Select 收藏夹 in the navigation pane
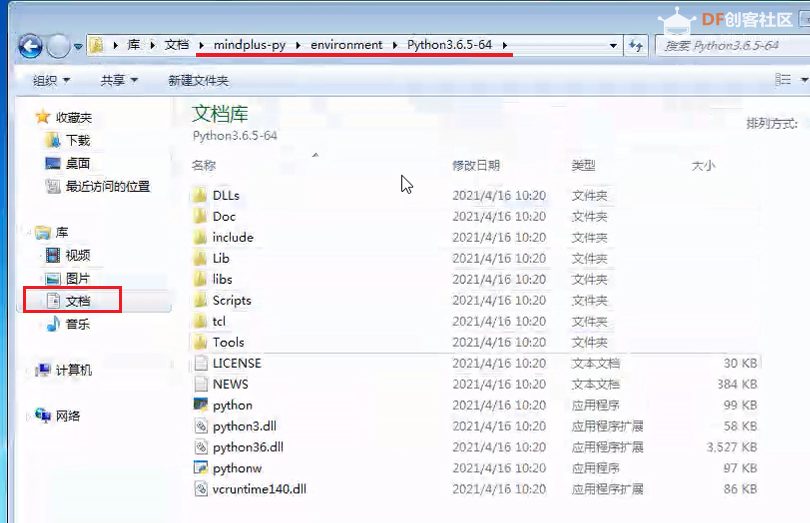Image resolution: width=810 pixels, height=523 pixels. tap(74, 117)
